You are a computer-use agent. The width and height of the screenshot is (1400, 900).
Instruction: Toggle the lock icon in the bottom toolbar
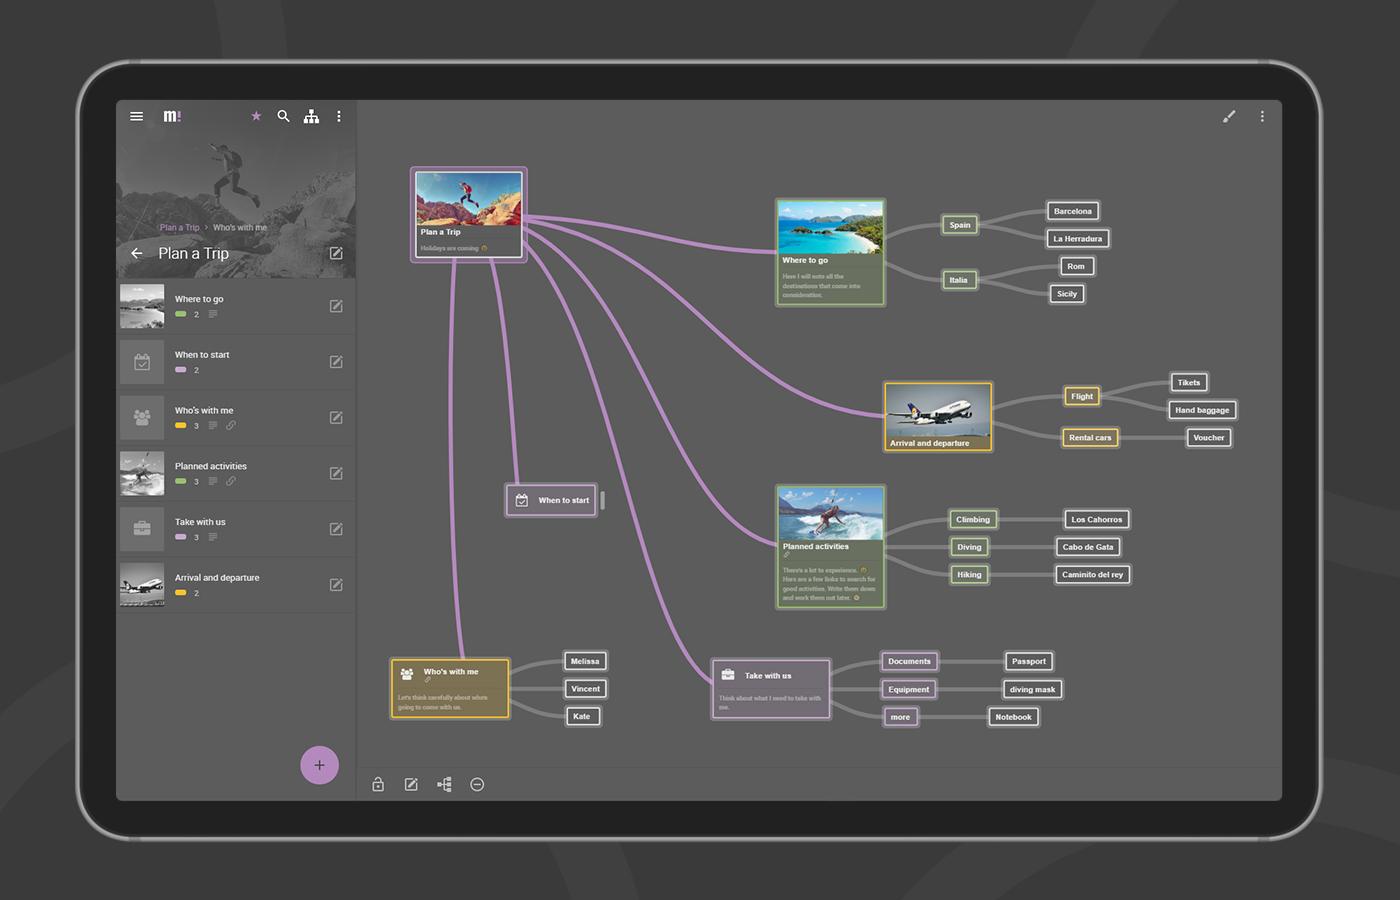point(378,784)
